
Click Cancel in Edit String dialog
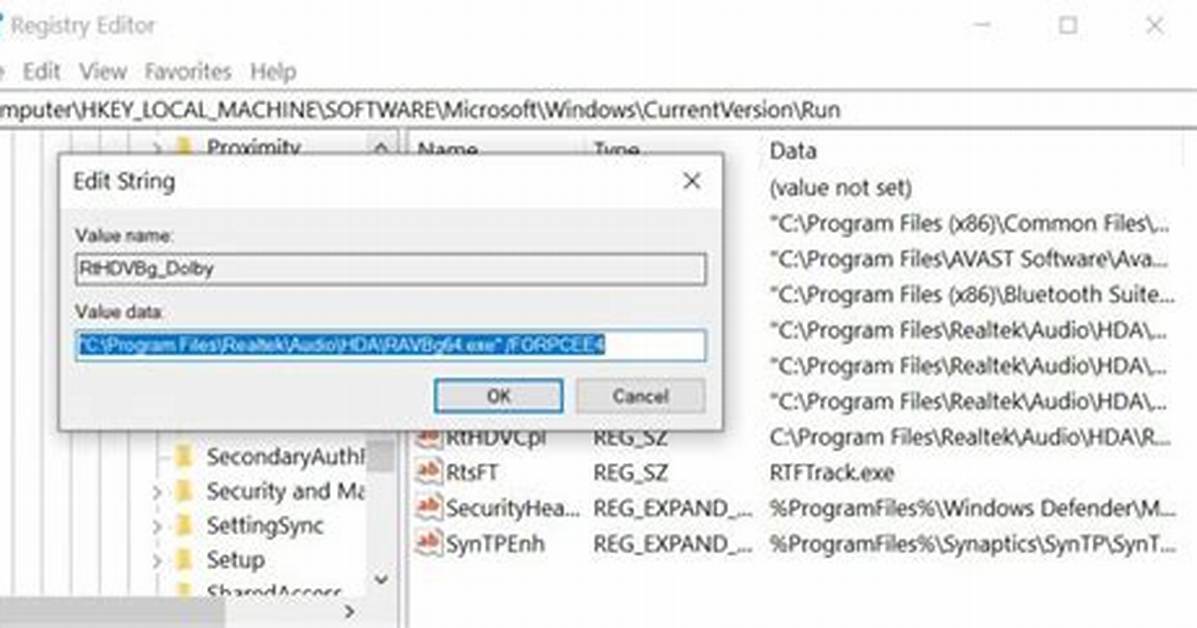tap(640, 396)
